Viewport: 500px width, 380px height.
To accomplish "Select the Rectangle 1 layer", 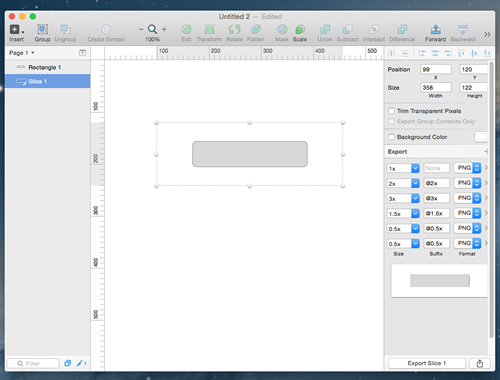I will [48, 67].
